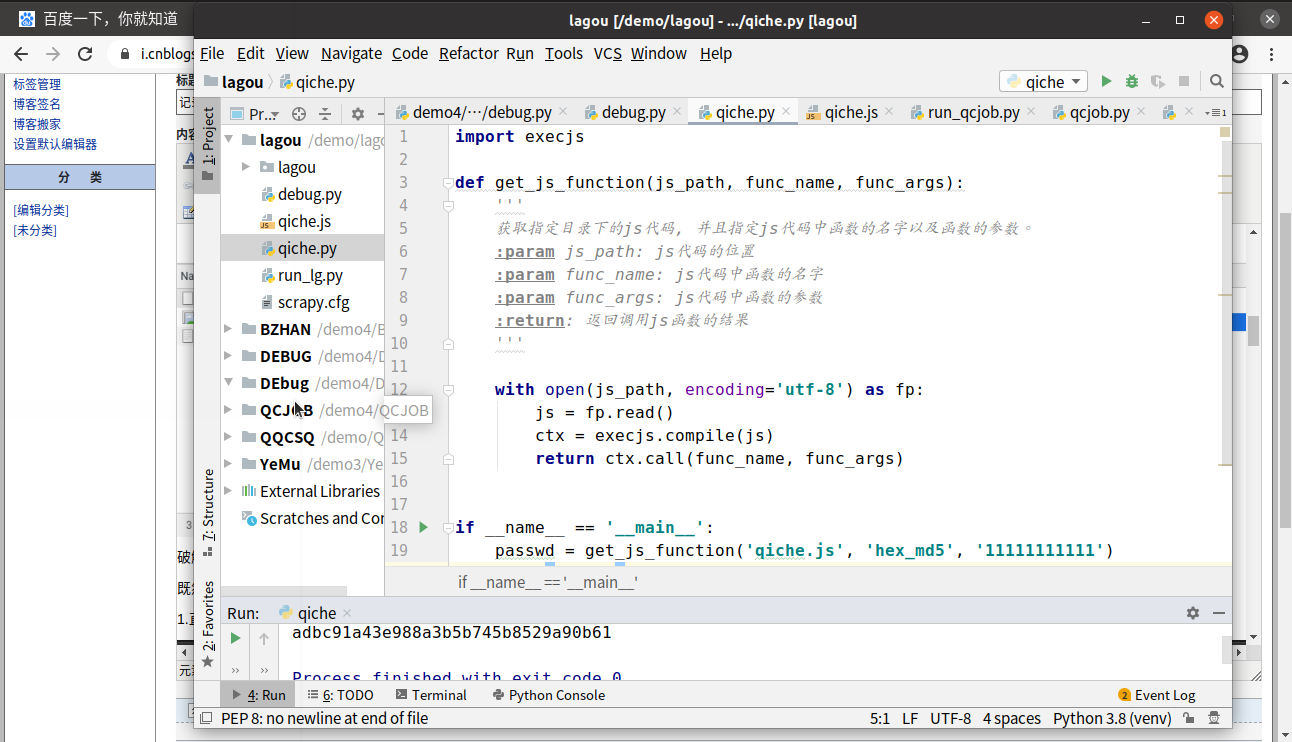Fold the with block at line 12
Viewport: 1292px width, 742px height.
pyautogui.click(x=448, y=389)
